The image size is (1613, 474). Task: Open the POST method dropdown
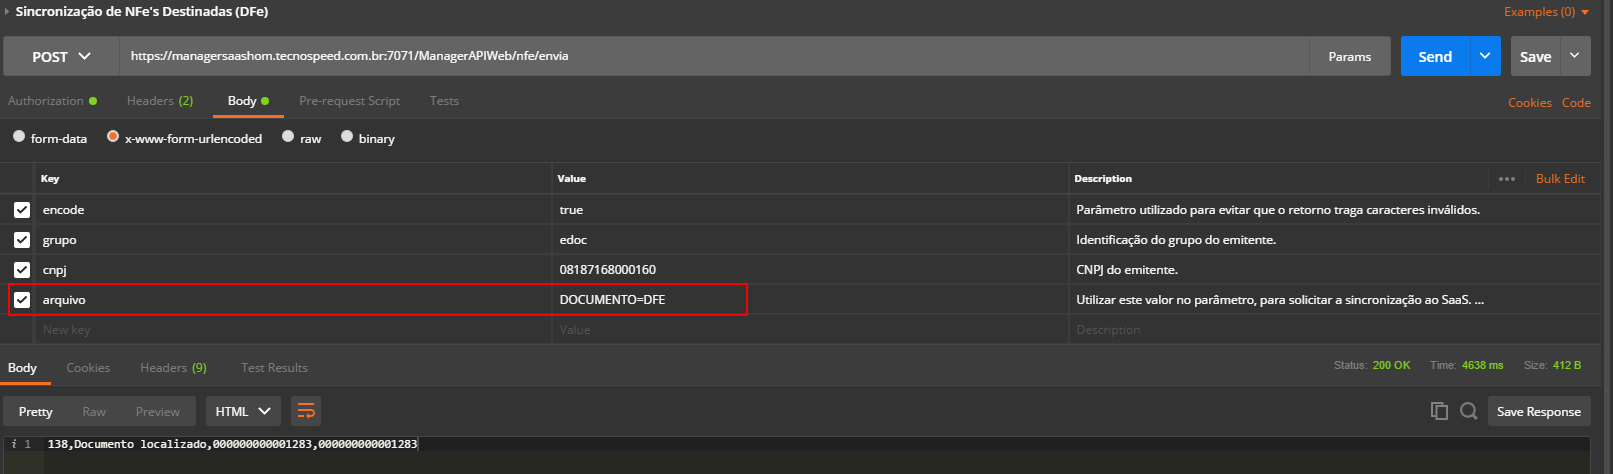pyautogui.click(x=61, y=57)
